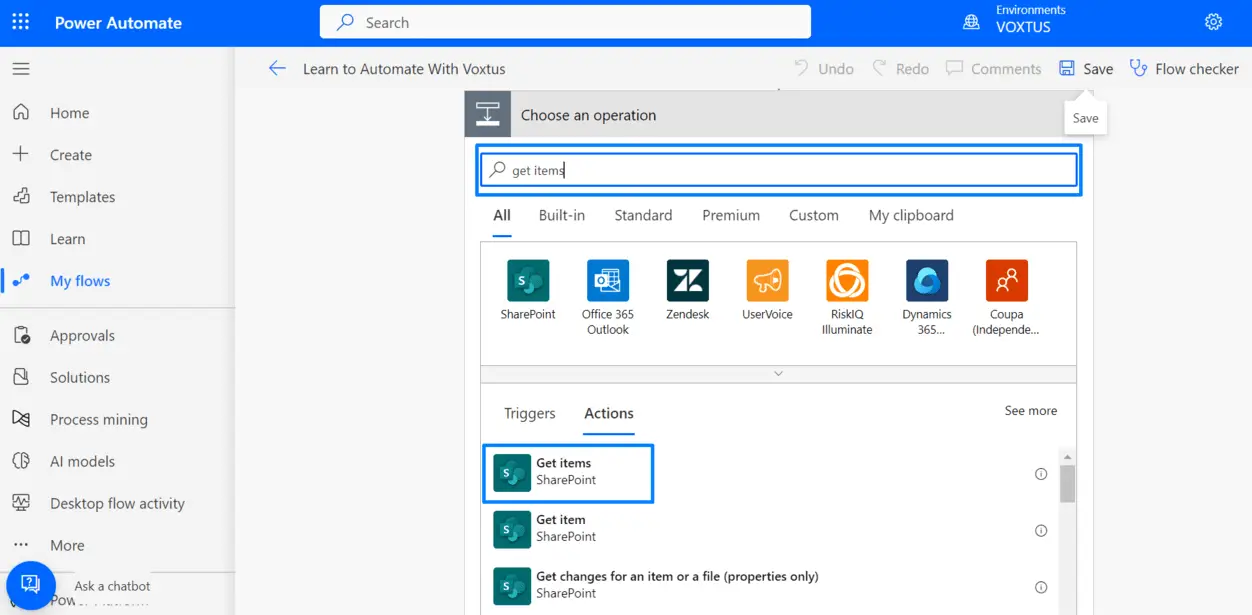Image resolution: width=1252 pixels, height=615 pixels.
Task: Open the settings gear icon
Action: coord(1213,22)
